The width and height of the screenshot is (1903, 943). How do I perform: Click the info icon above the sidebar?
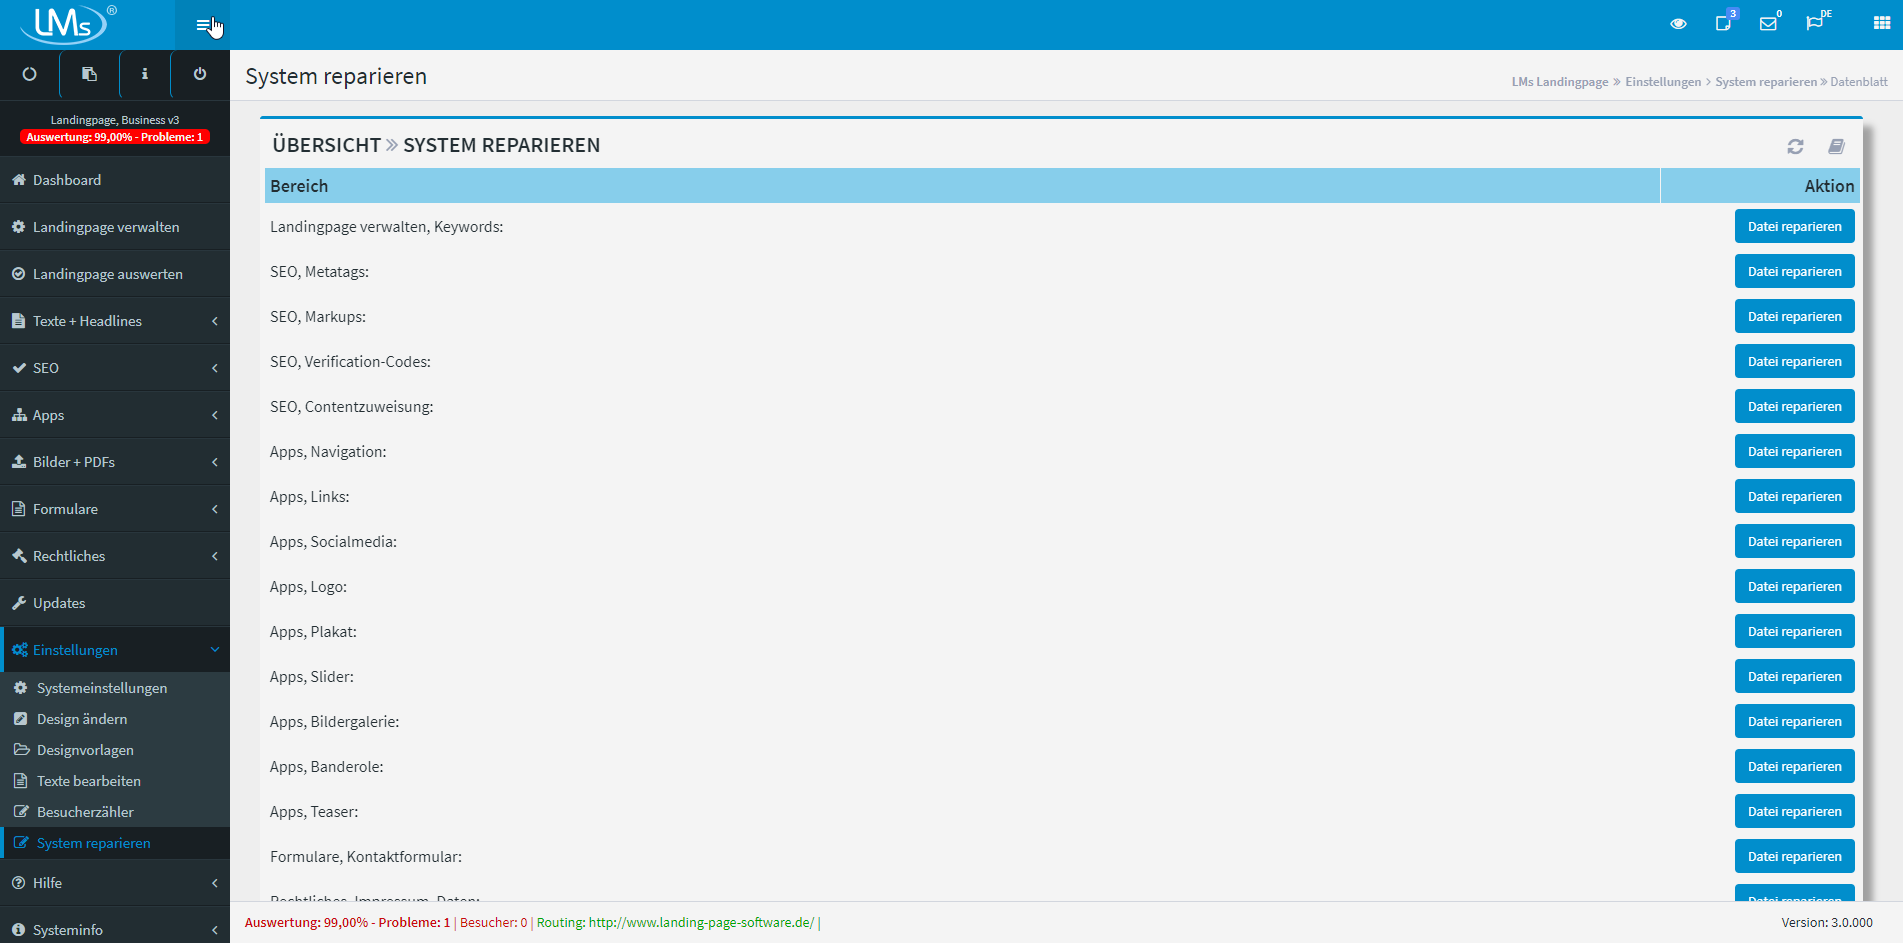tap(144, 74)
